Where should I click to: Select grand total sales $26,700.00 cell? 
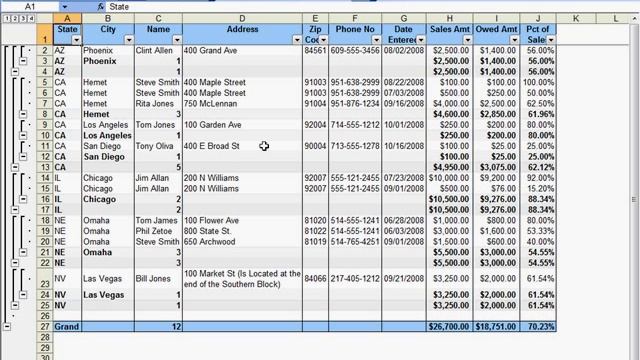click(449, 327)
